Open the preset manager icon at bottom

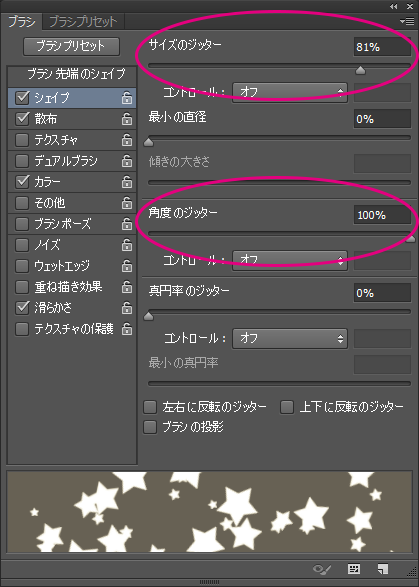[x=354, y=569]
